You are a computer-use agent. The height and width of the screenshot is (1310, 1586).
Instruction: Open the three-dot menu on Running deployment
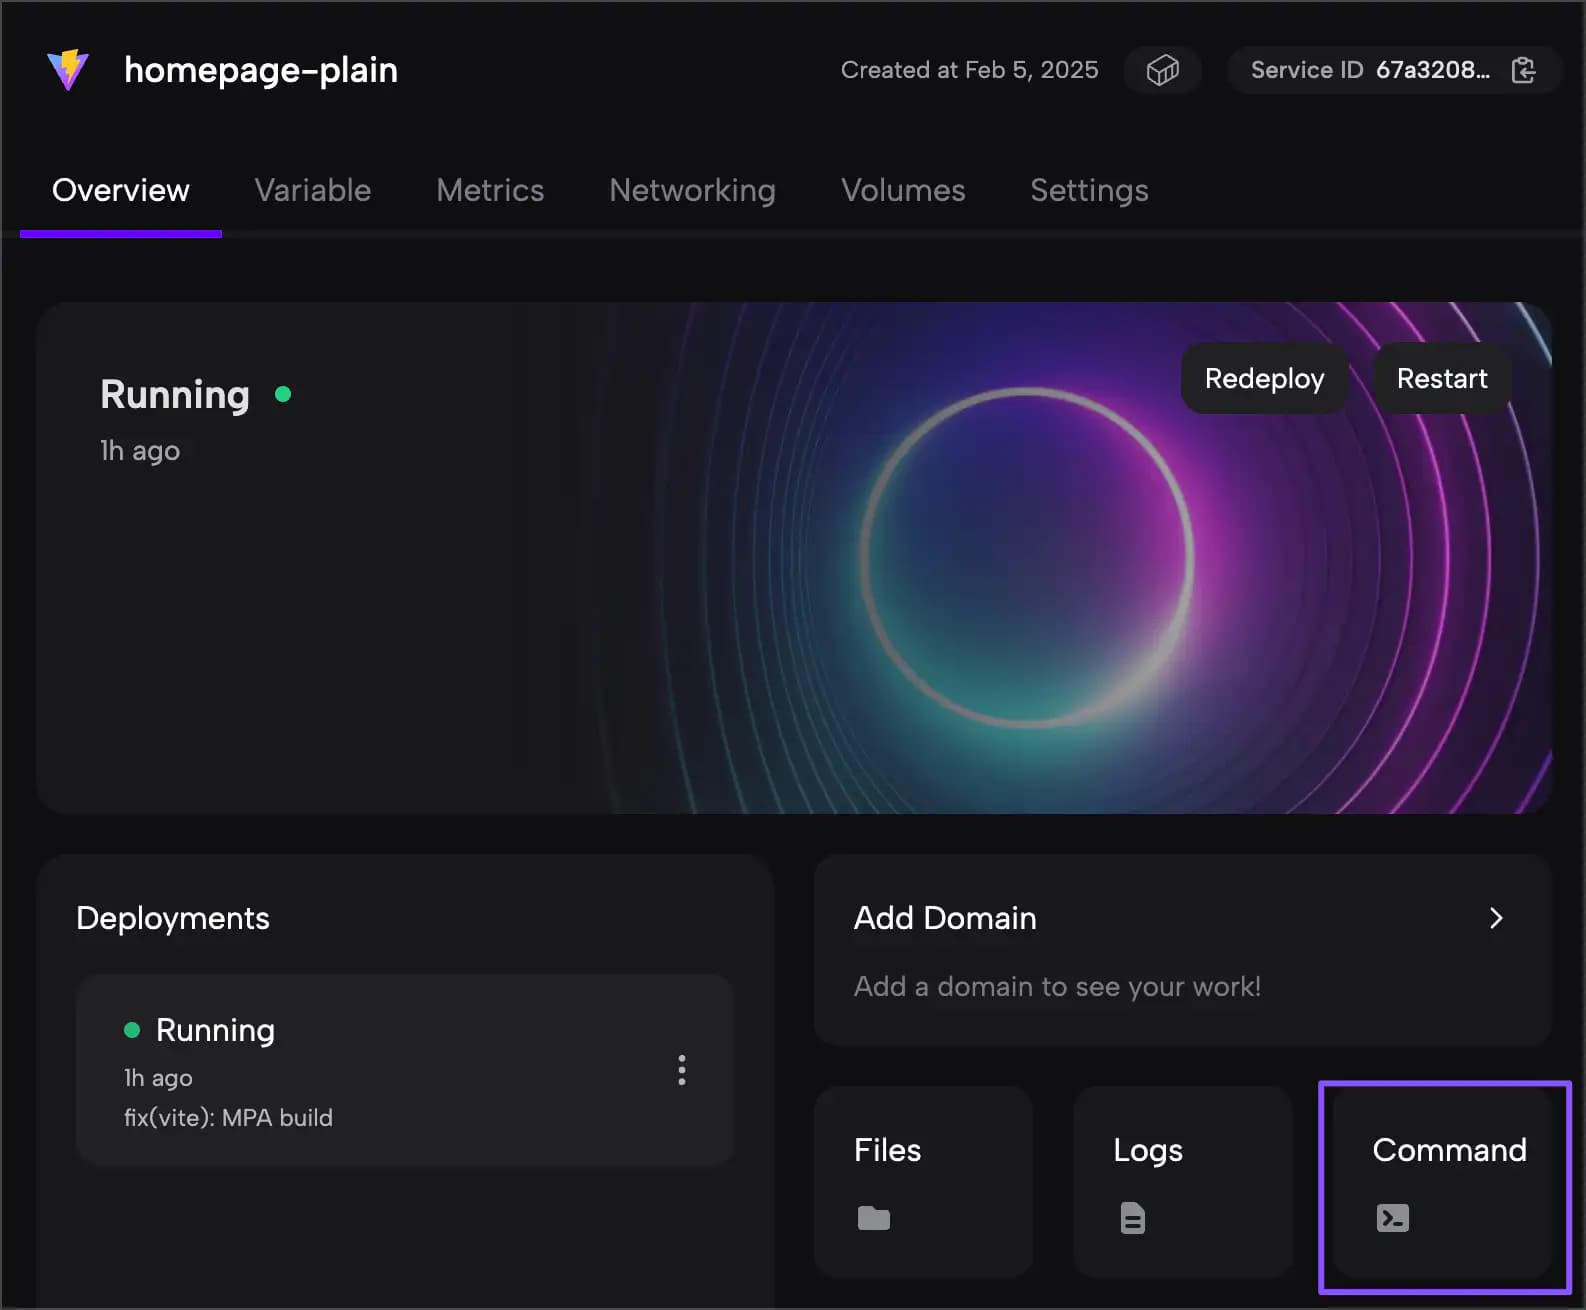point(681,1070)
